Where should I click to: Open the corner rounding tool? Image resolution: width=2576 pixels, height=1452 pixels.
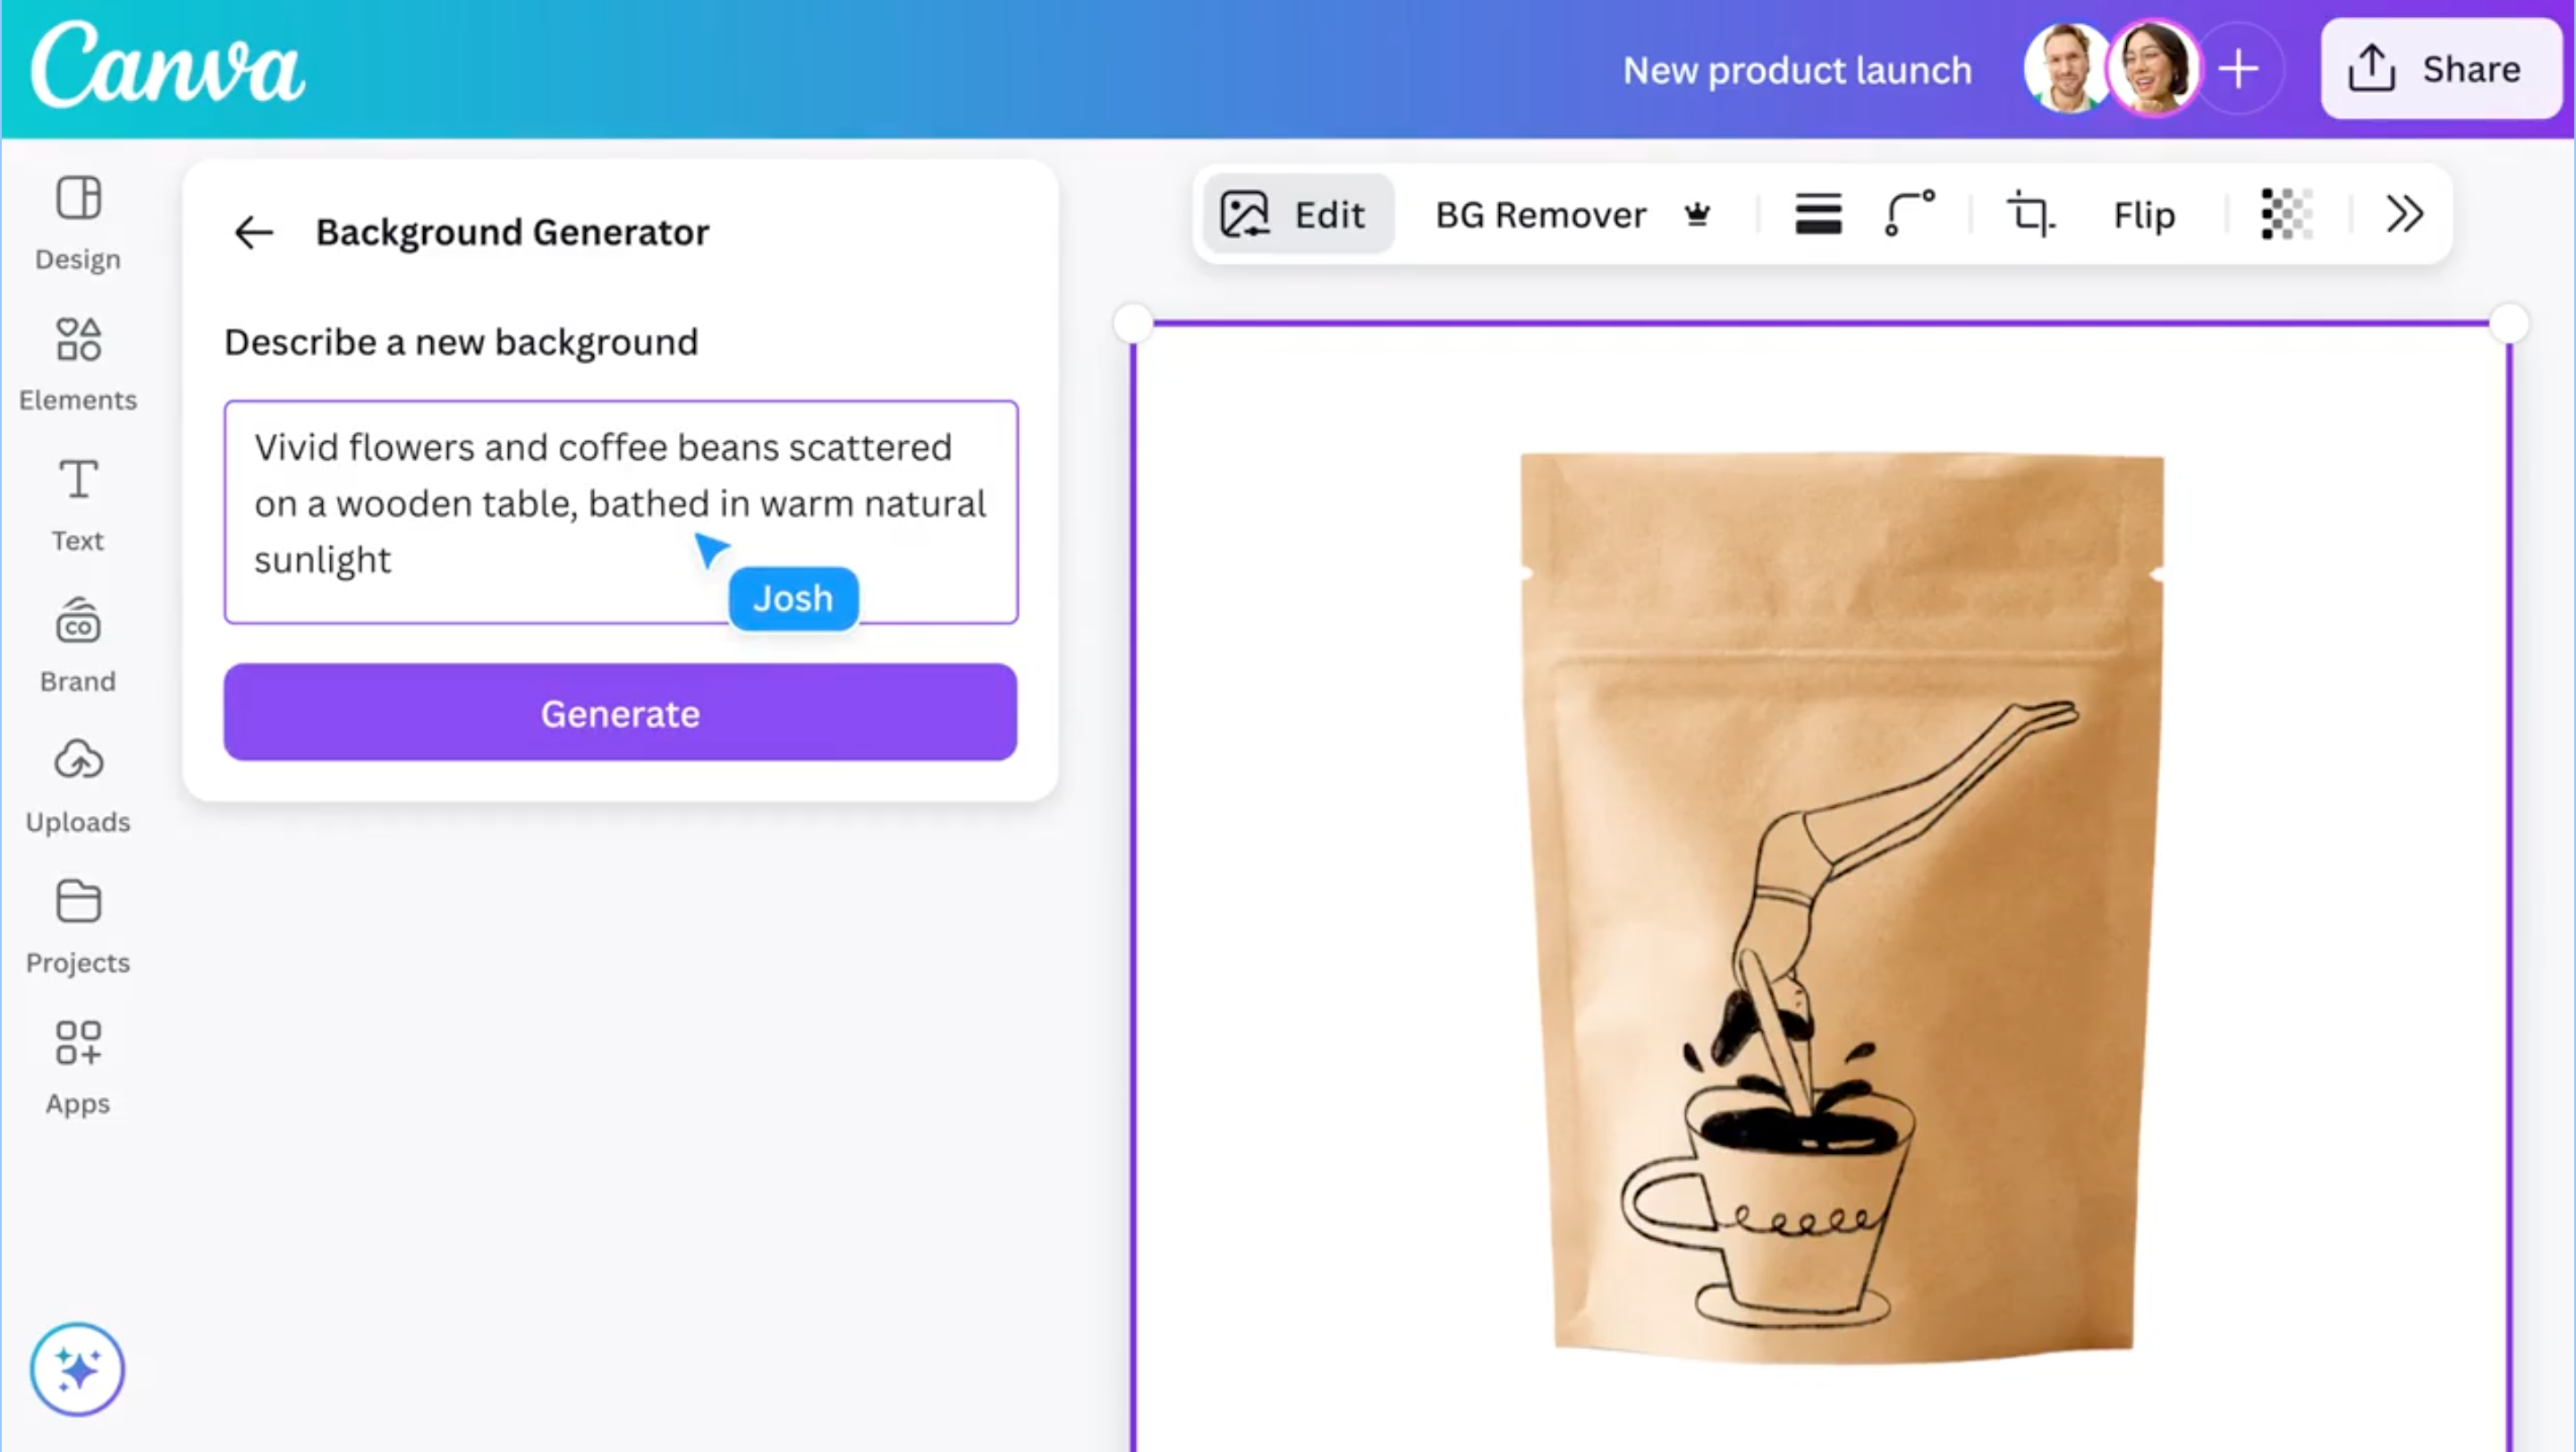(x=1909, y=214)
